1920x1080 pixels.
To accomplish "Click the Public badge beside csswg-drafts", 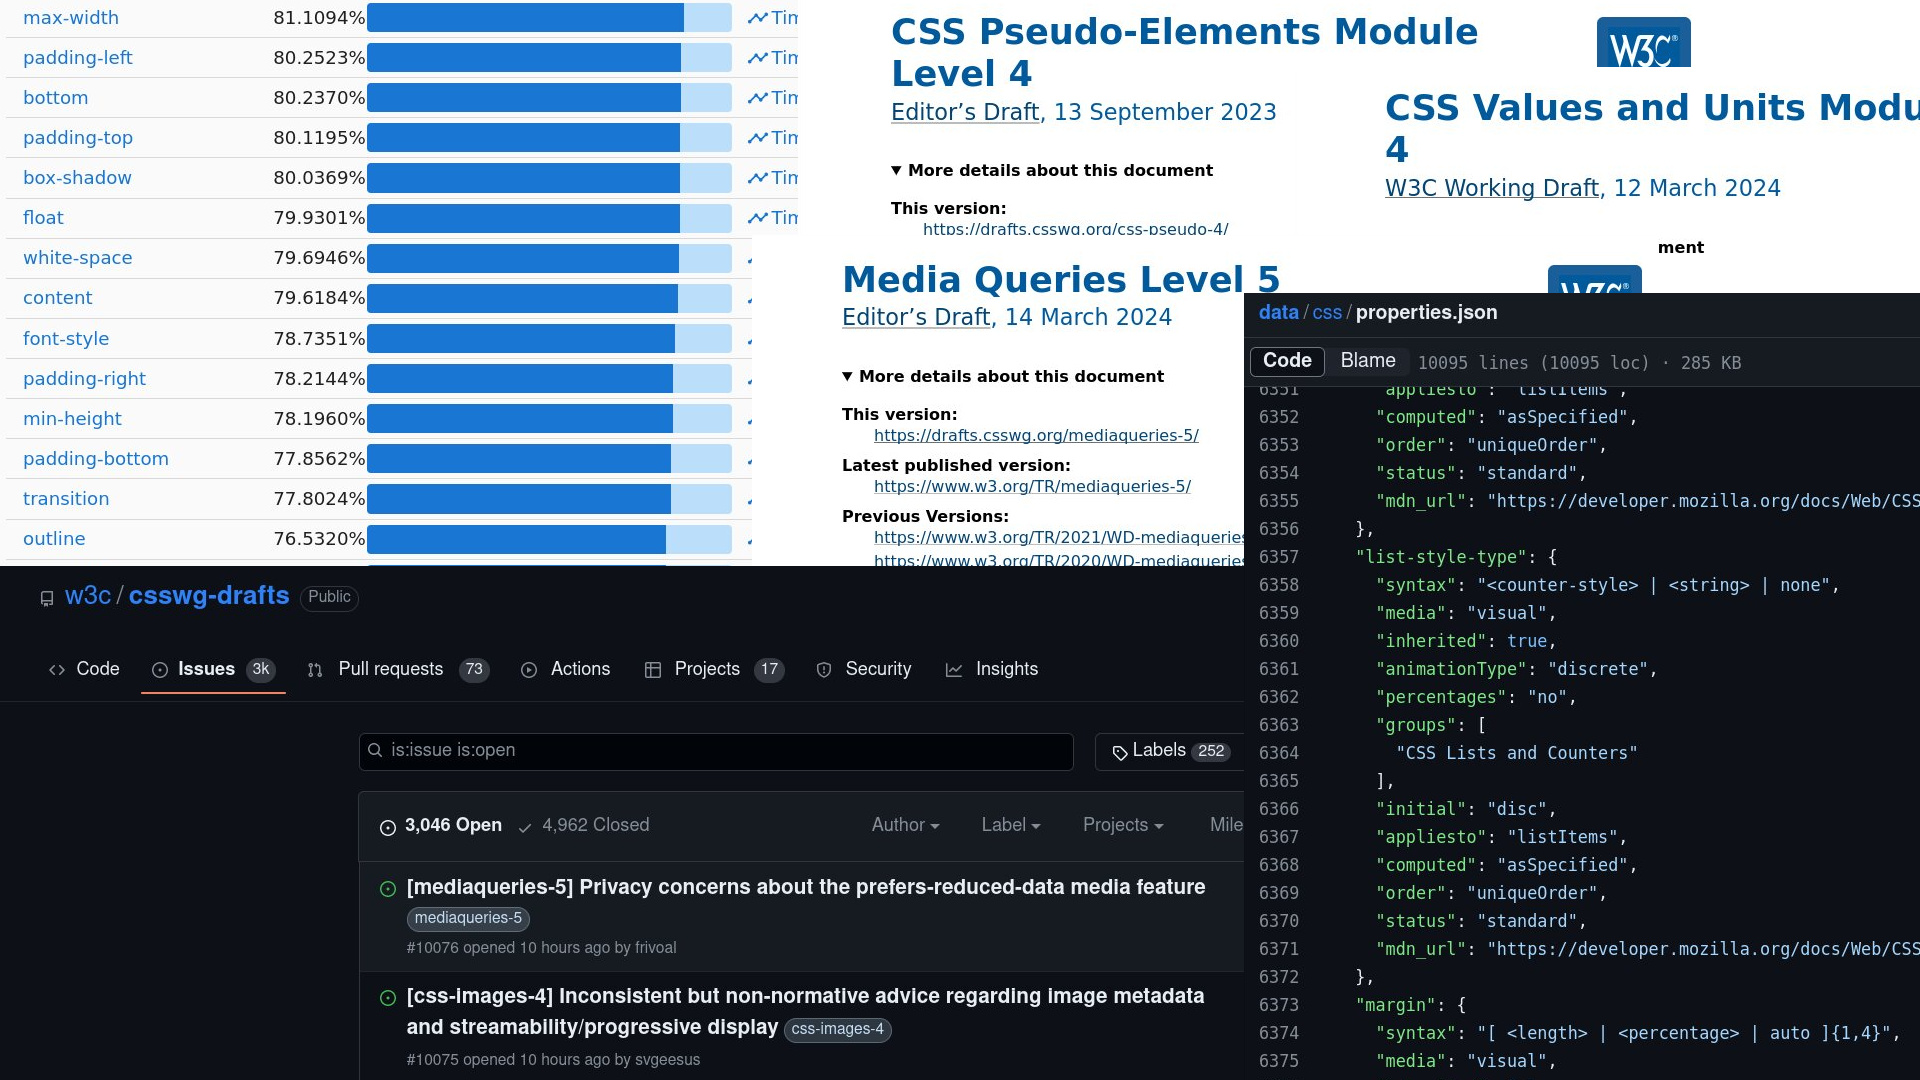I will pyautogui.click(x=329, y=598).
